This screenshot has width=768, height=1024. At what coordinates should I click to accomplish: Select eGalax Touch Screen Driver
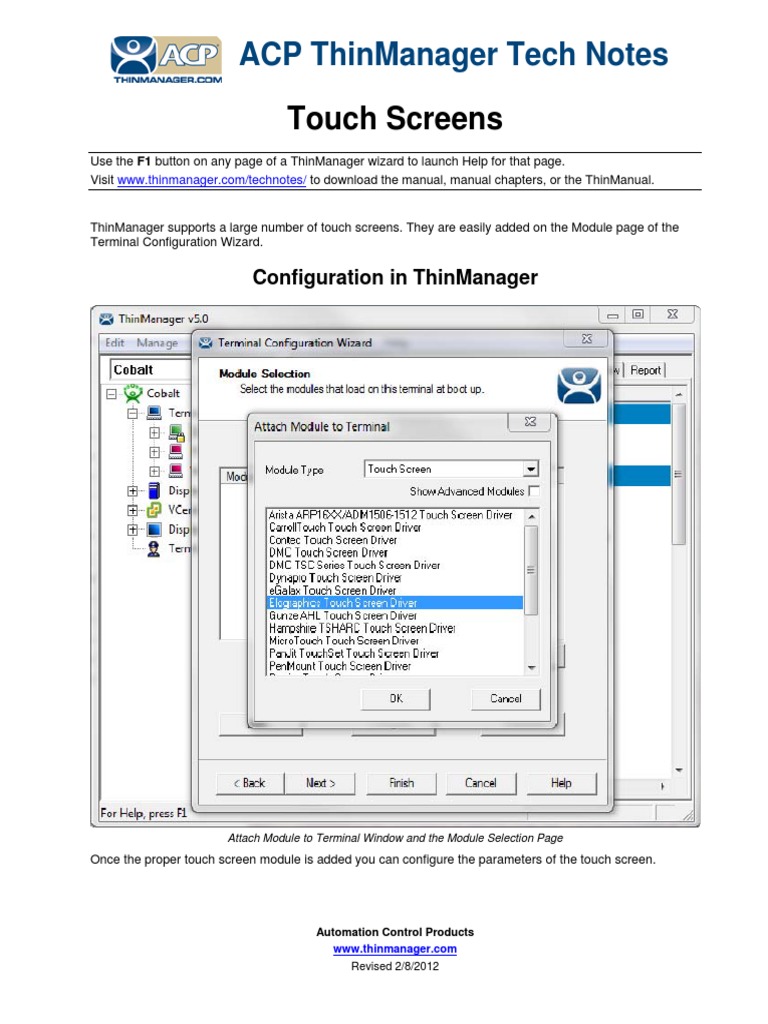394,590
